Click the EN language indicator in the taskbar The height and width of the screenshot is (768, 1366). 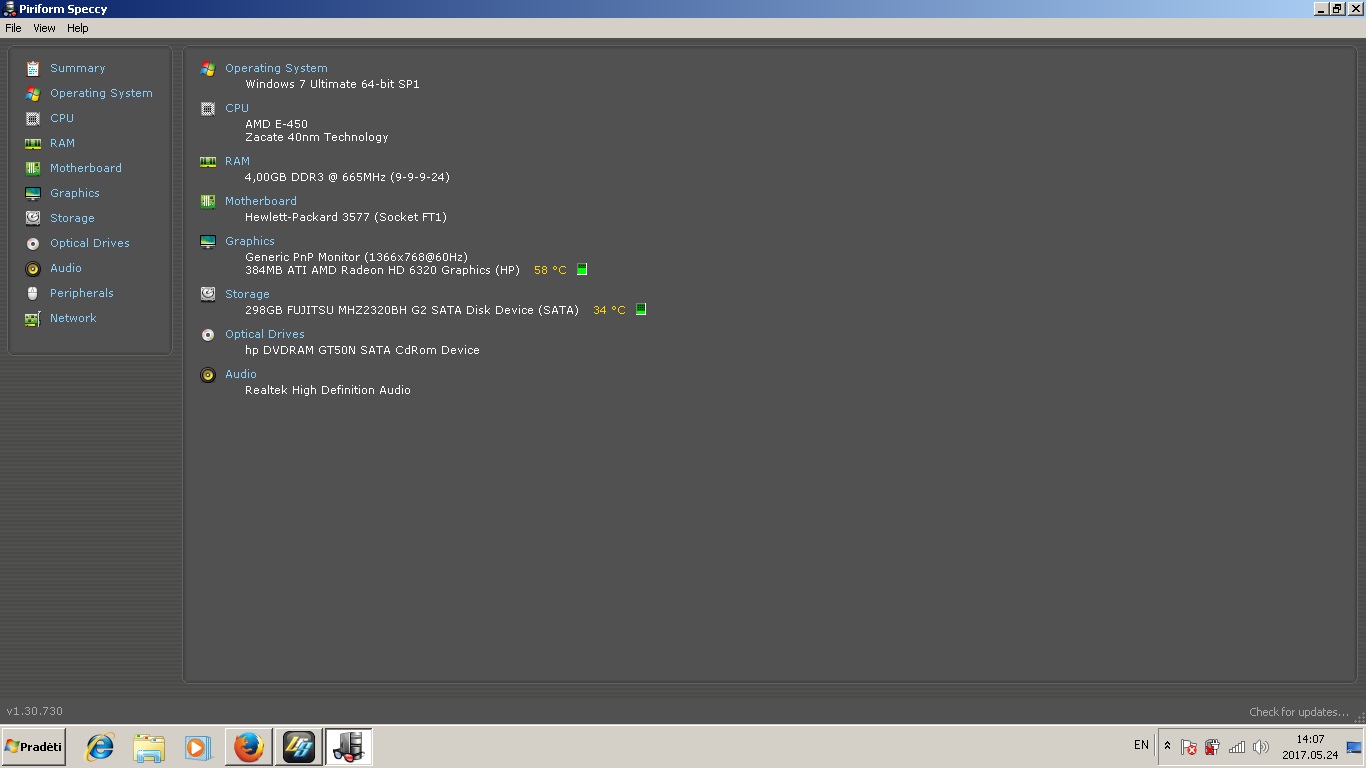[1141, 745]
